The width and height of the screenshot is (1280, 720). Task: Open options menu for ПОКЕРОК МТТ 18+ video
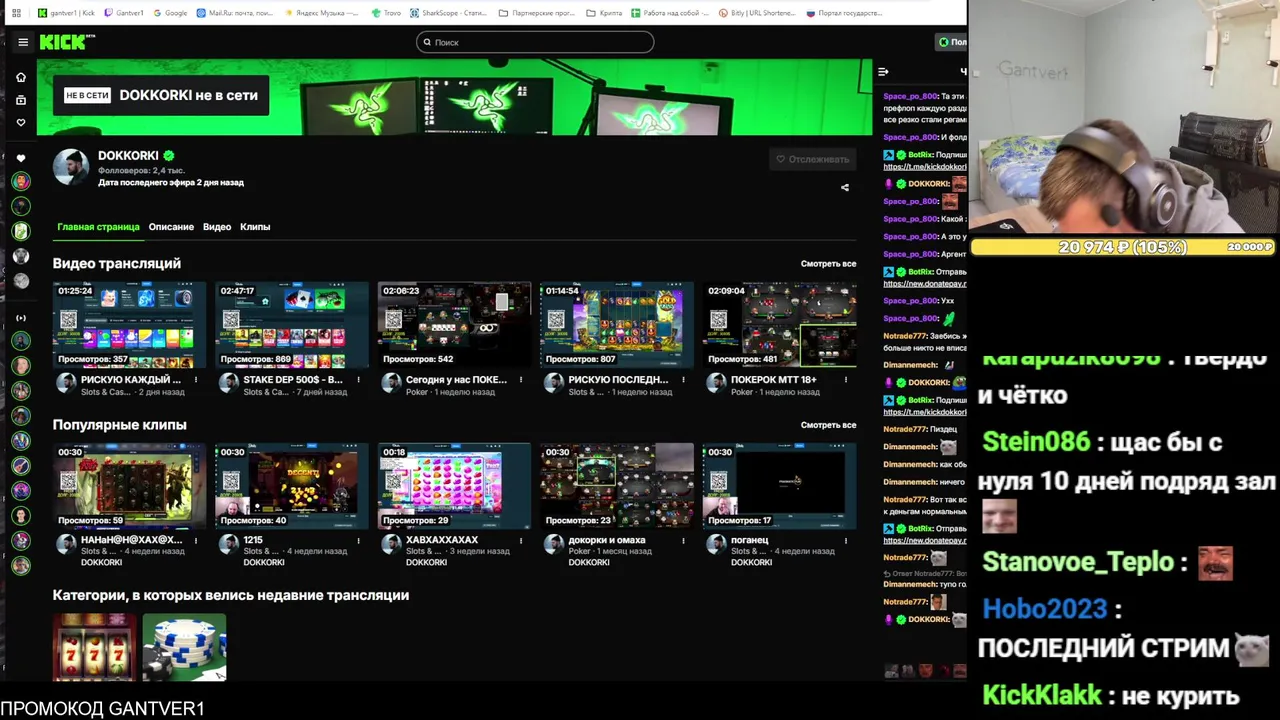[x=846, y=380]
